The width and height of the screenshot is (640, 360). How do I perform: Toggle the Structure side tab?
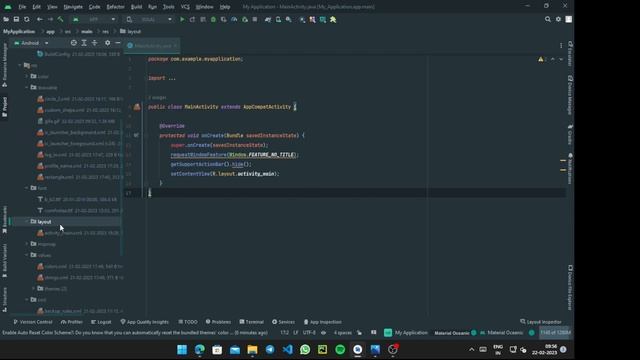(x=4, y=300)
